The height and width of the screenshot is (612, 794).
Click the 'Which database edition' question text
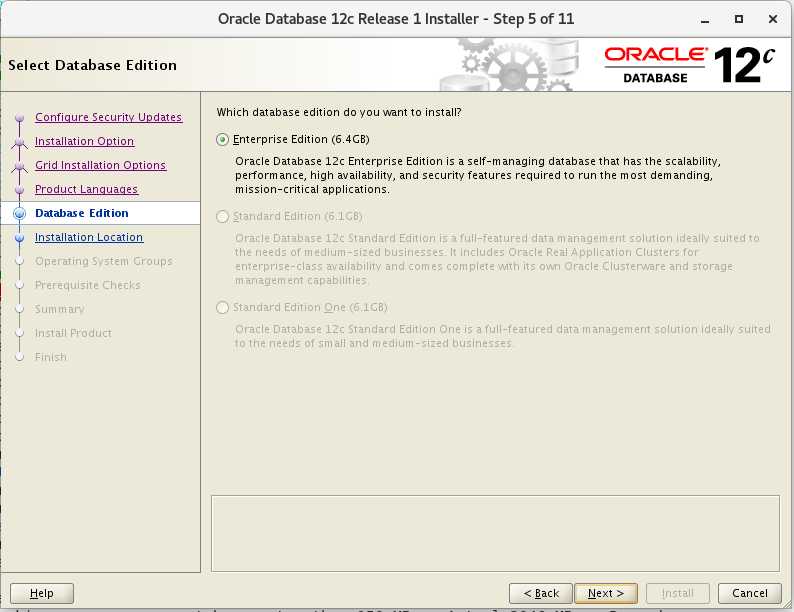pos(339,112)
